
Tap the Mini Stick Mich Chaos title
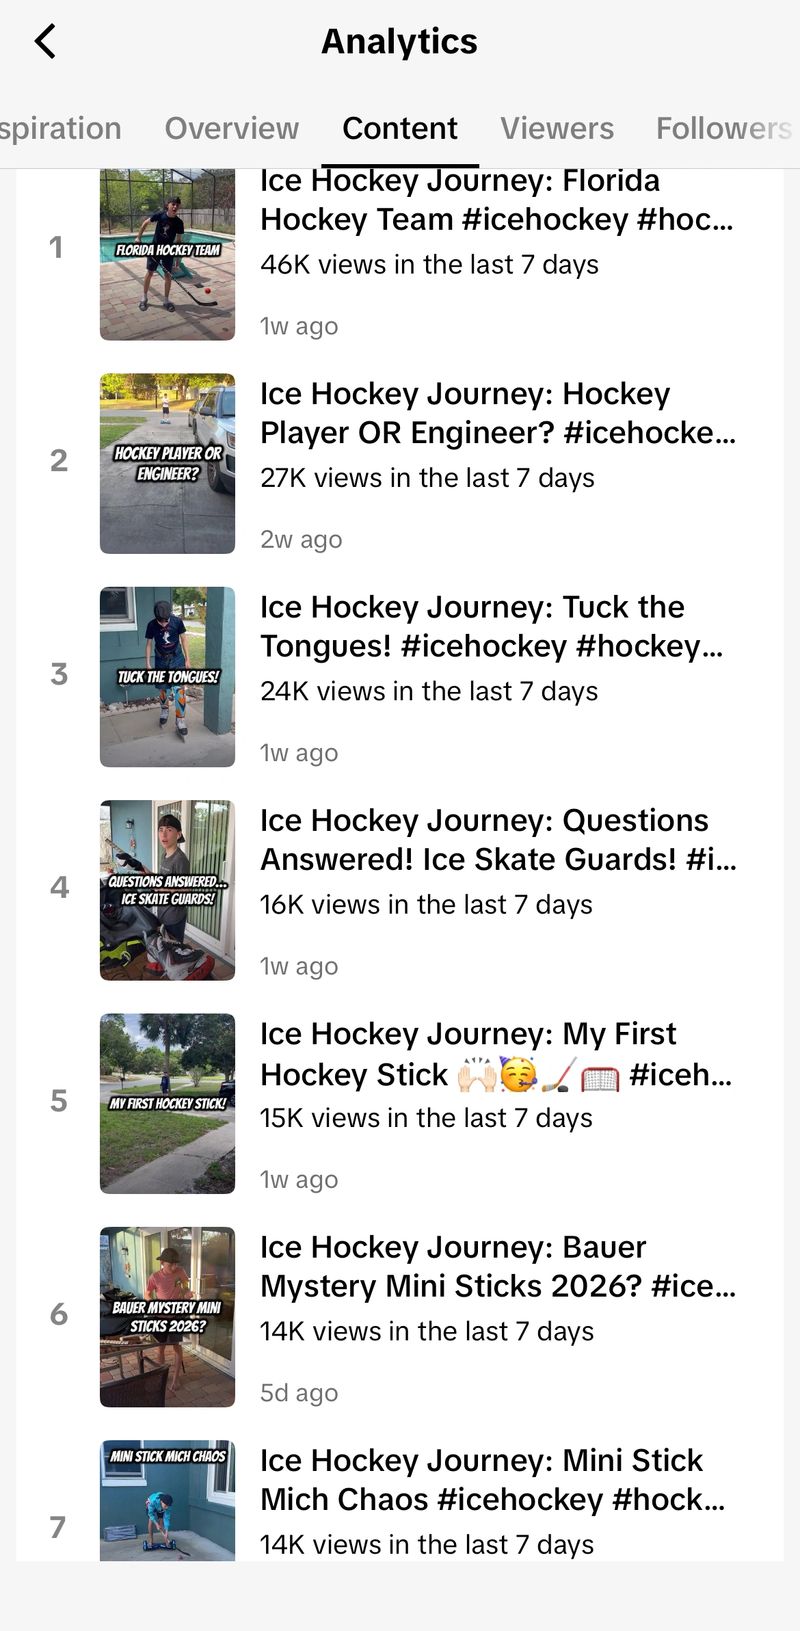(x=492, y=1479)
